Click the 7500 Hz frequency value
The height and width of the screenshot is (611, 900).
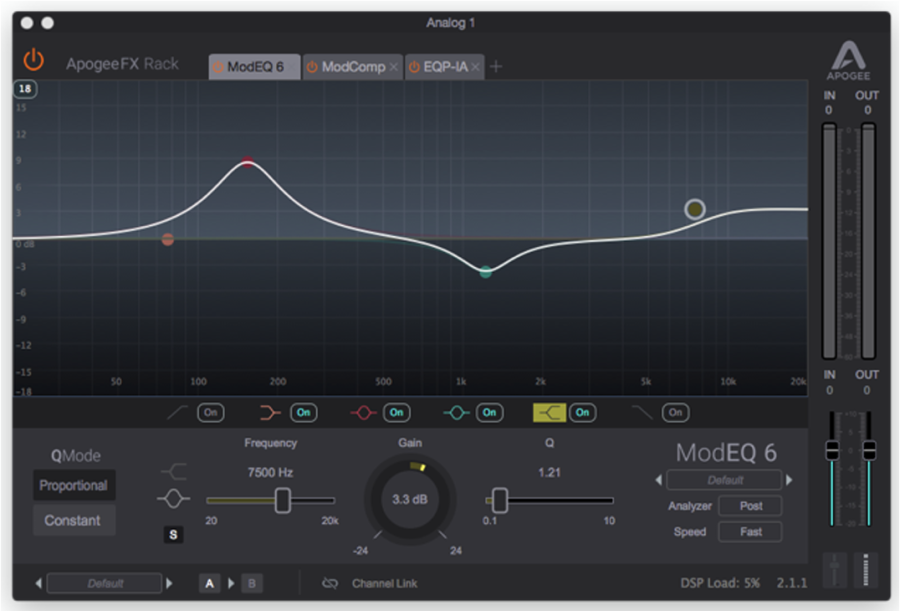270,473
